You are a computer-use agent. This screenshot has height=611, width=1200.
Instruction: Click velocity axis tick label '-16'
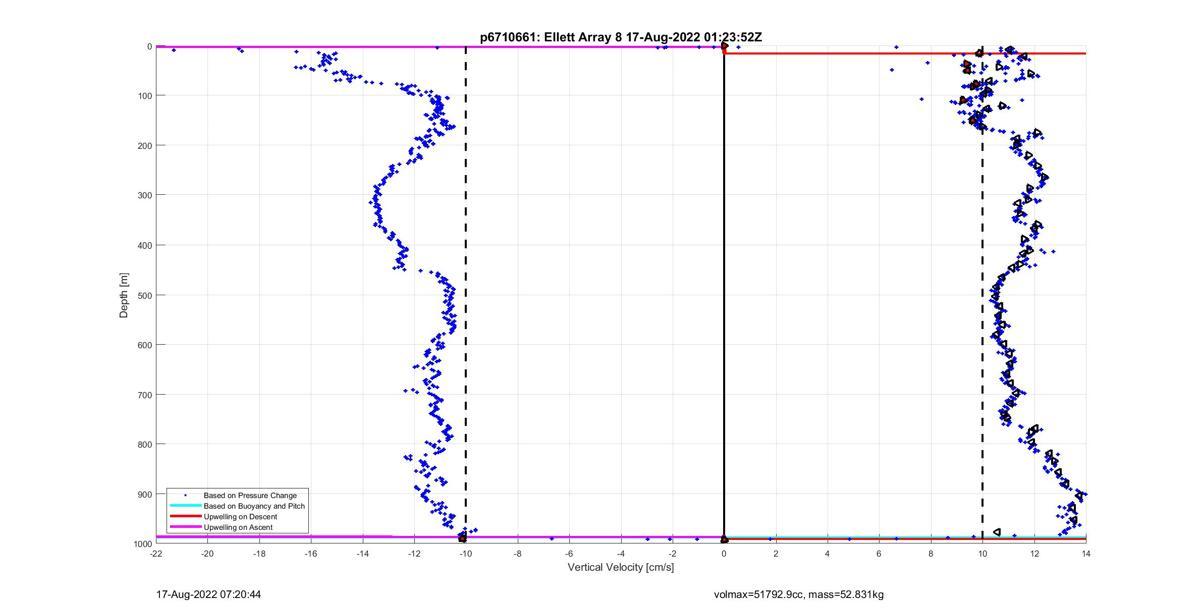tap(311, 553)
